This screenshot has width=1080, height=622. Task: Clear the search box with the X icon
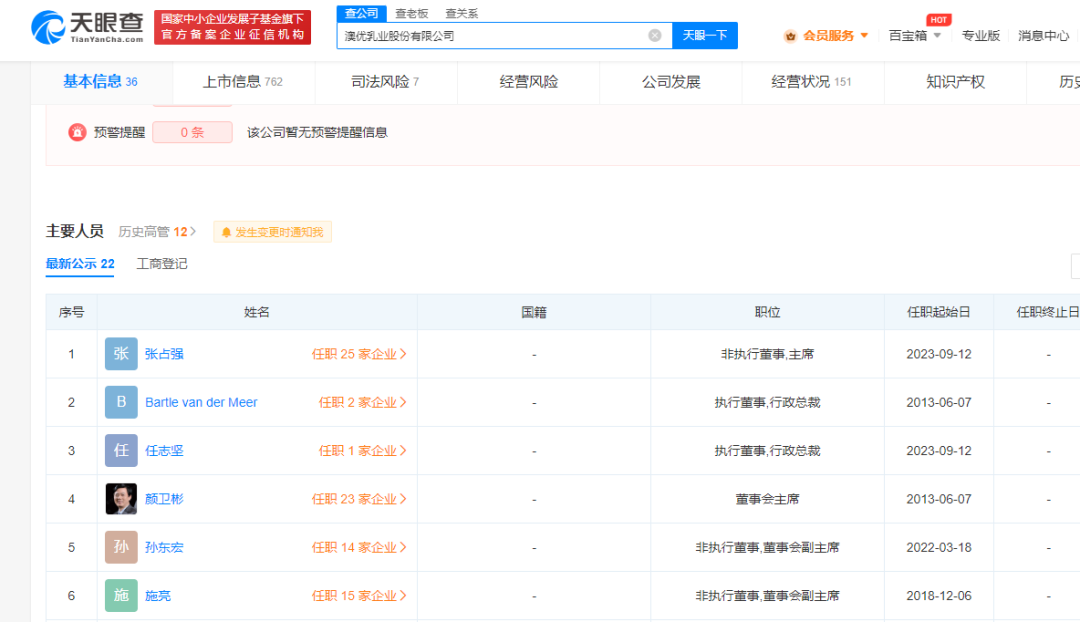pyautogui.click(x=654, y=36)
